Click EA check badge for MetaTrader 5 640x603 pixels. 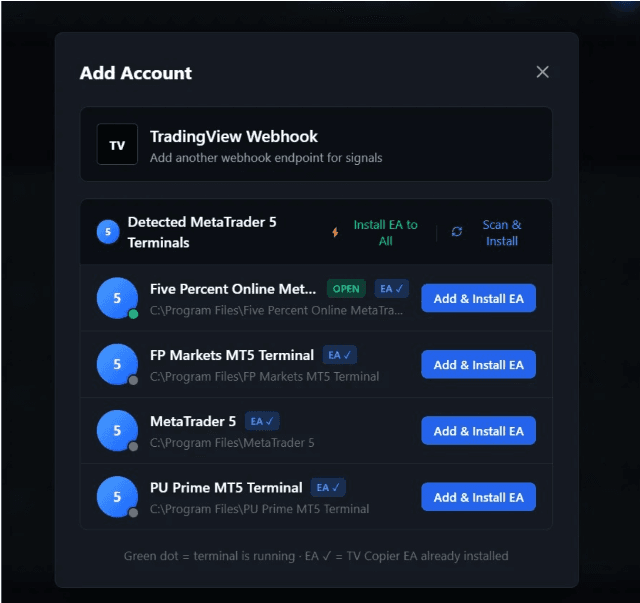(x=262, y=421)
